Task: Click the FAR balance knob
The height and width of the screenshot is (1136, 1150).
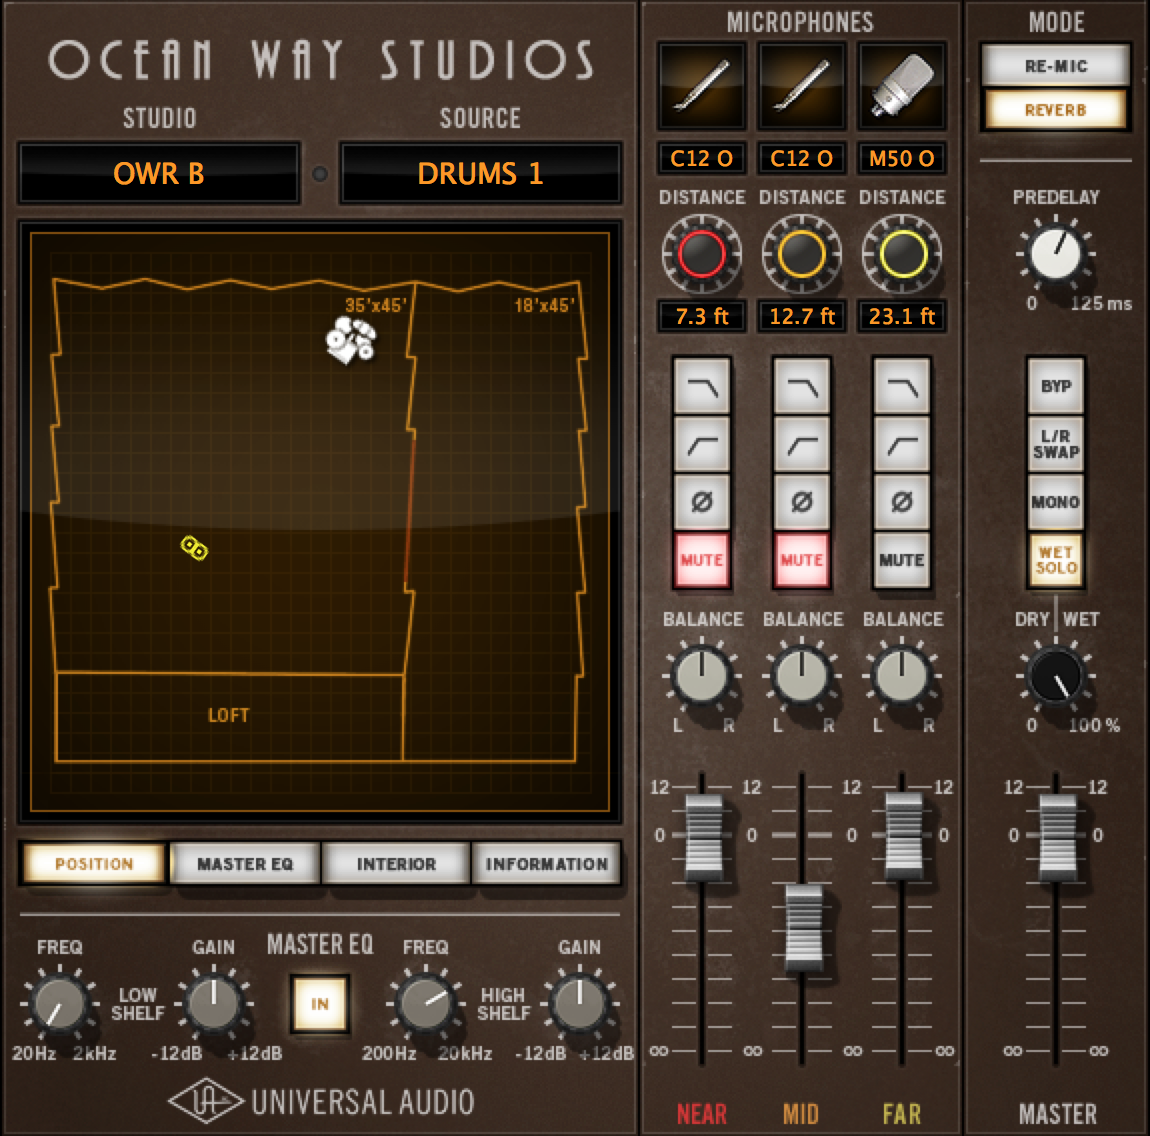Action: pyautogui.click(x=901, y=676)
